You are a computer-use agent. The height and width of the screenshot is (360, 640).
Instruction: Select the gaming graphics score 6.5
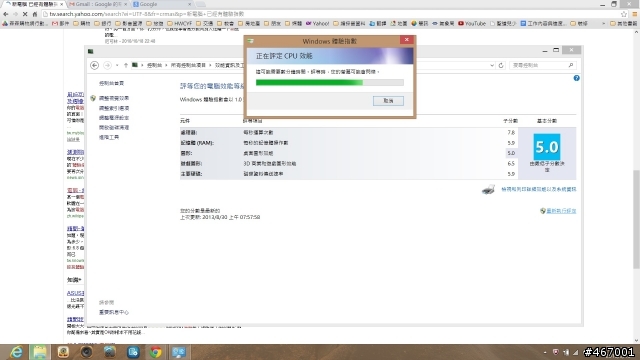511,164
